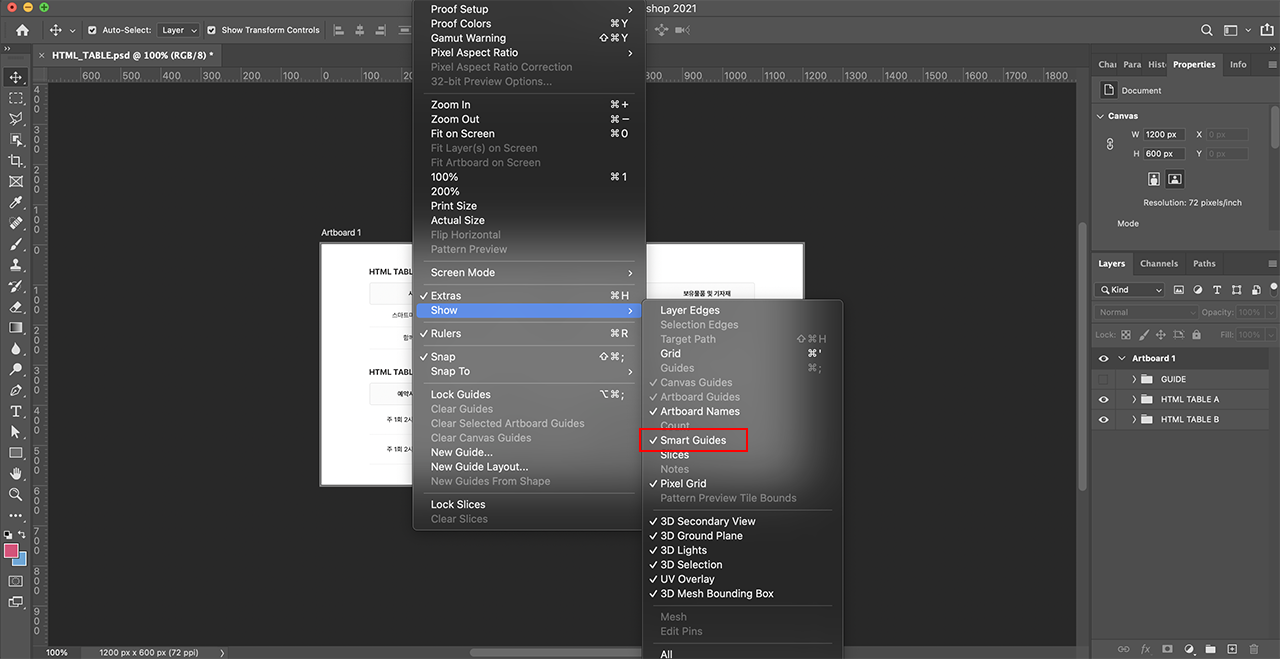The image size is (1280, 659).
Task: Click the search icon in options bar
Action: pos(1207,30)
